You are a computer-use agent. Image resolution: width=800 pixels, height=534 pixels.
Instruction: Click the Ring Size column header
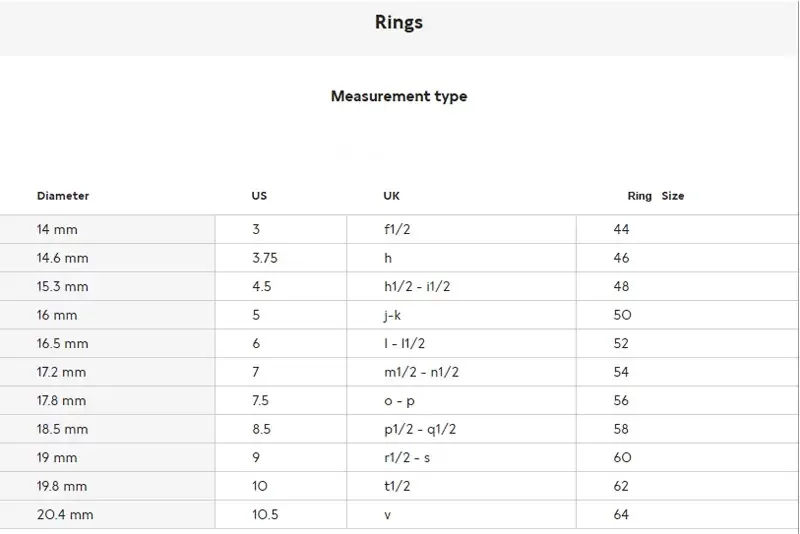pos(655,196)
